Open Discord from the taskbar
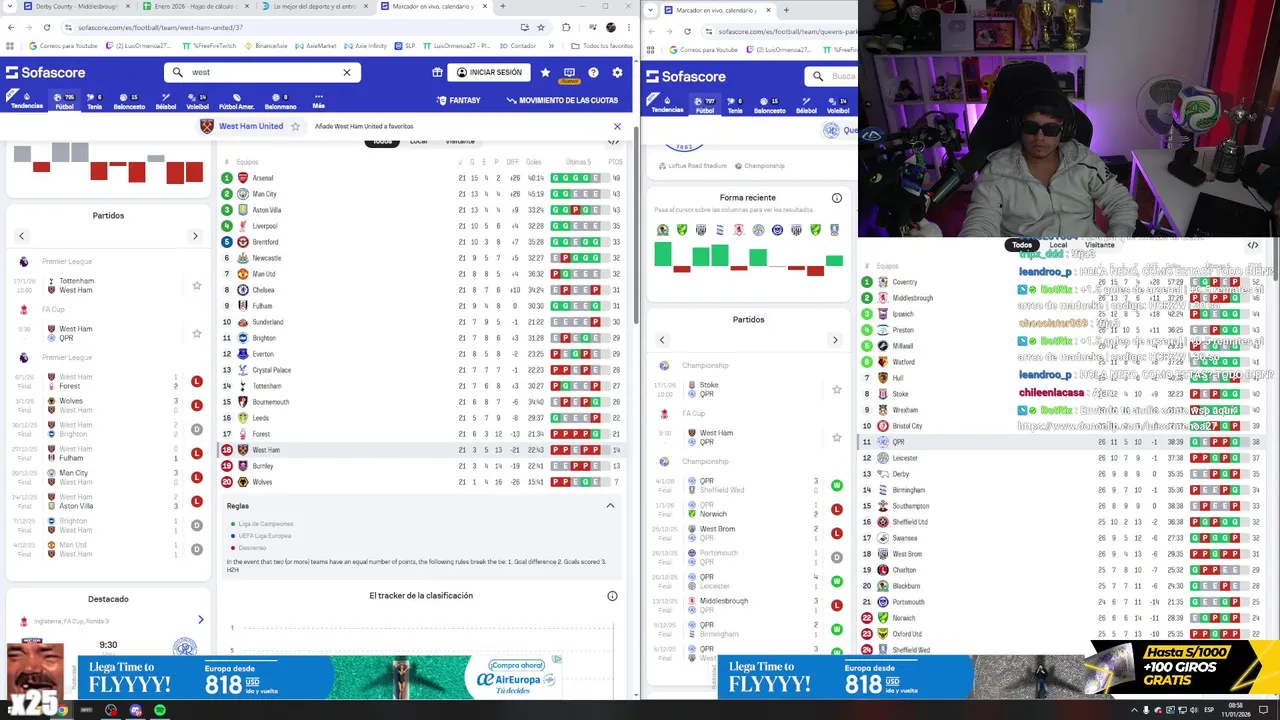Image resolution: width=1280 pixels, height=720 pixels. [x=135, y=711]
